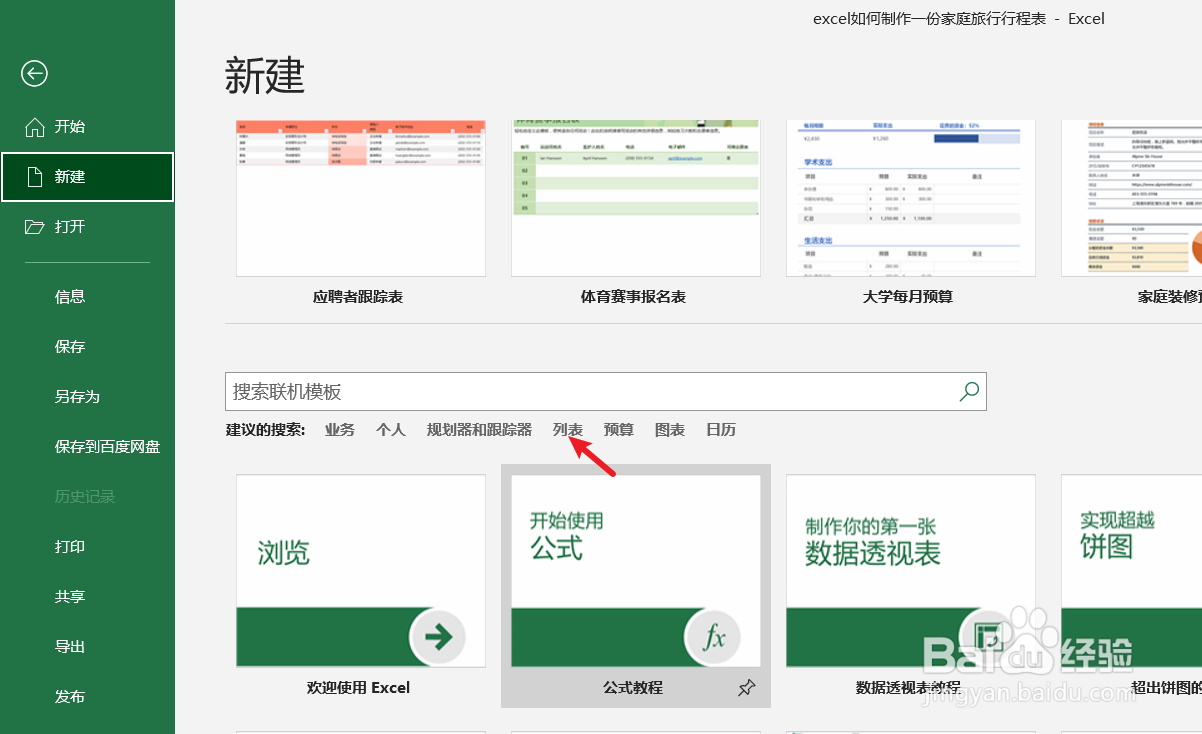Pin the 公式教程 template with pin icon

[x=746, y=688]
